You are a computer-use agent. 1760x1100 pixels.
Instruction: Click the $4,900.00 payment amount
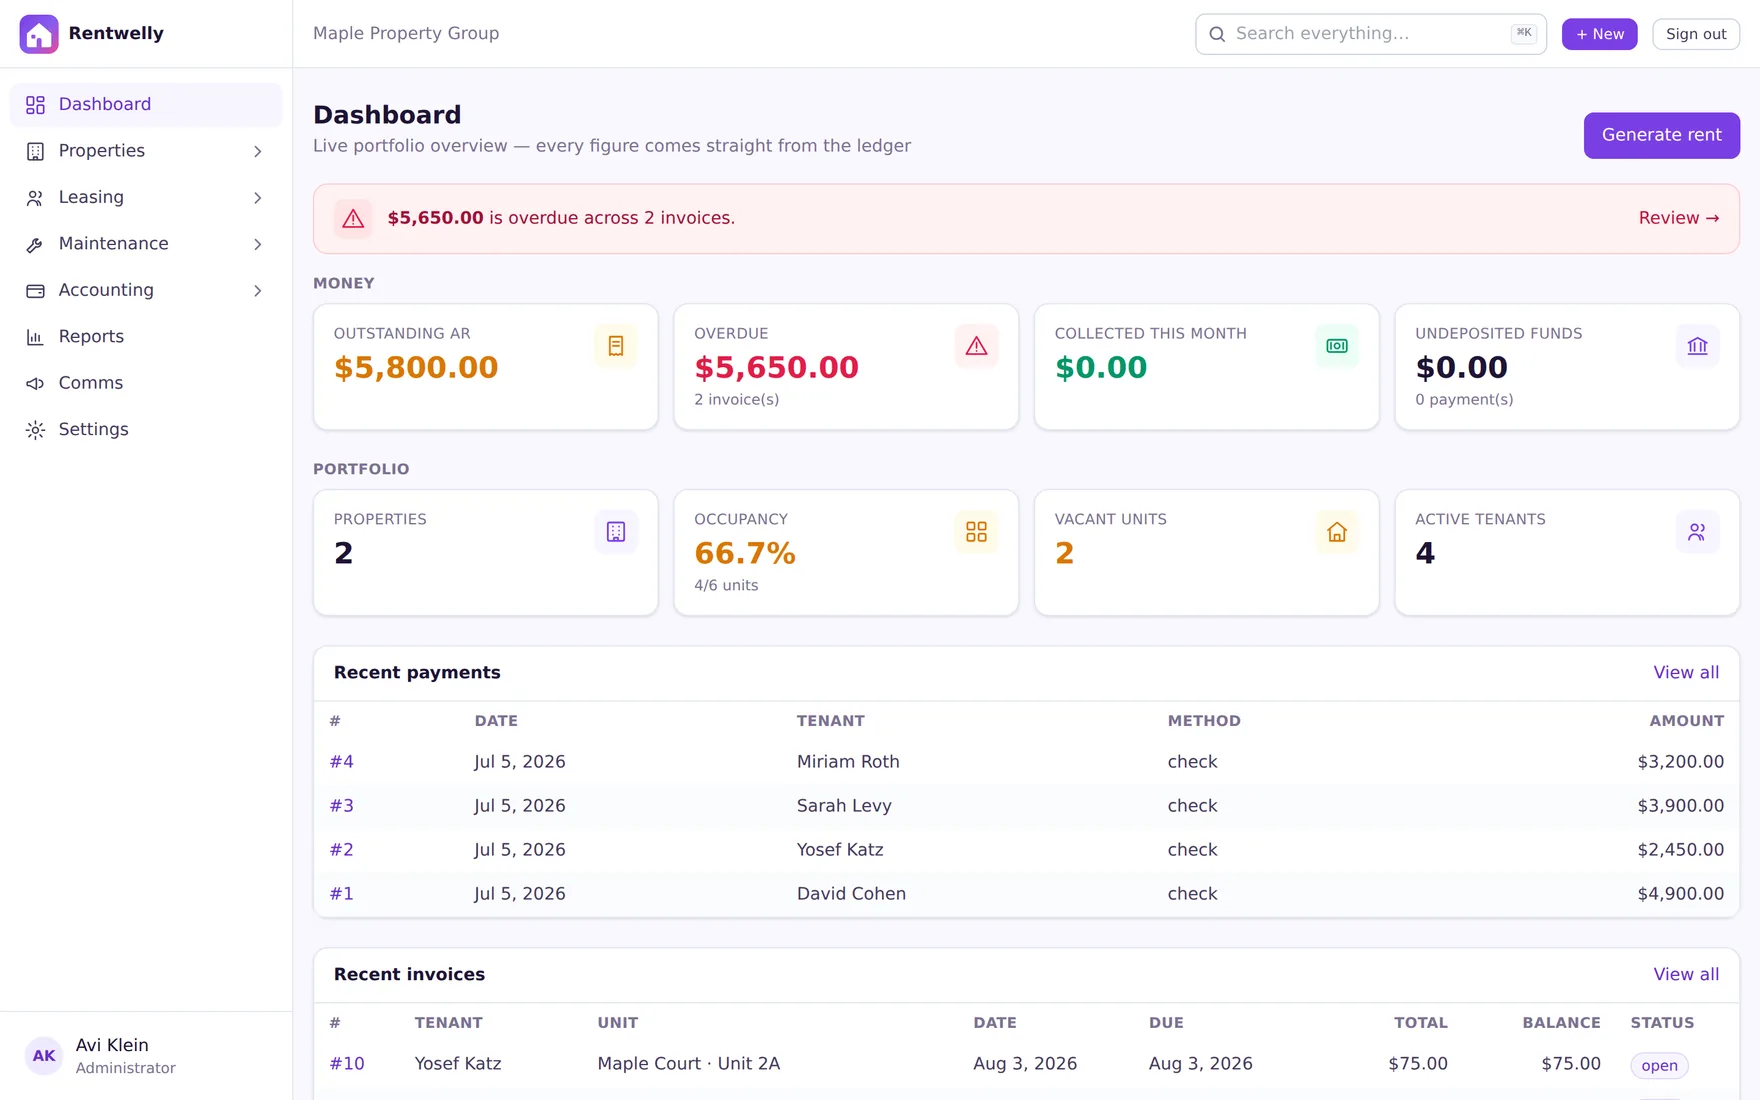point(1680,894)
